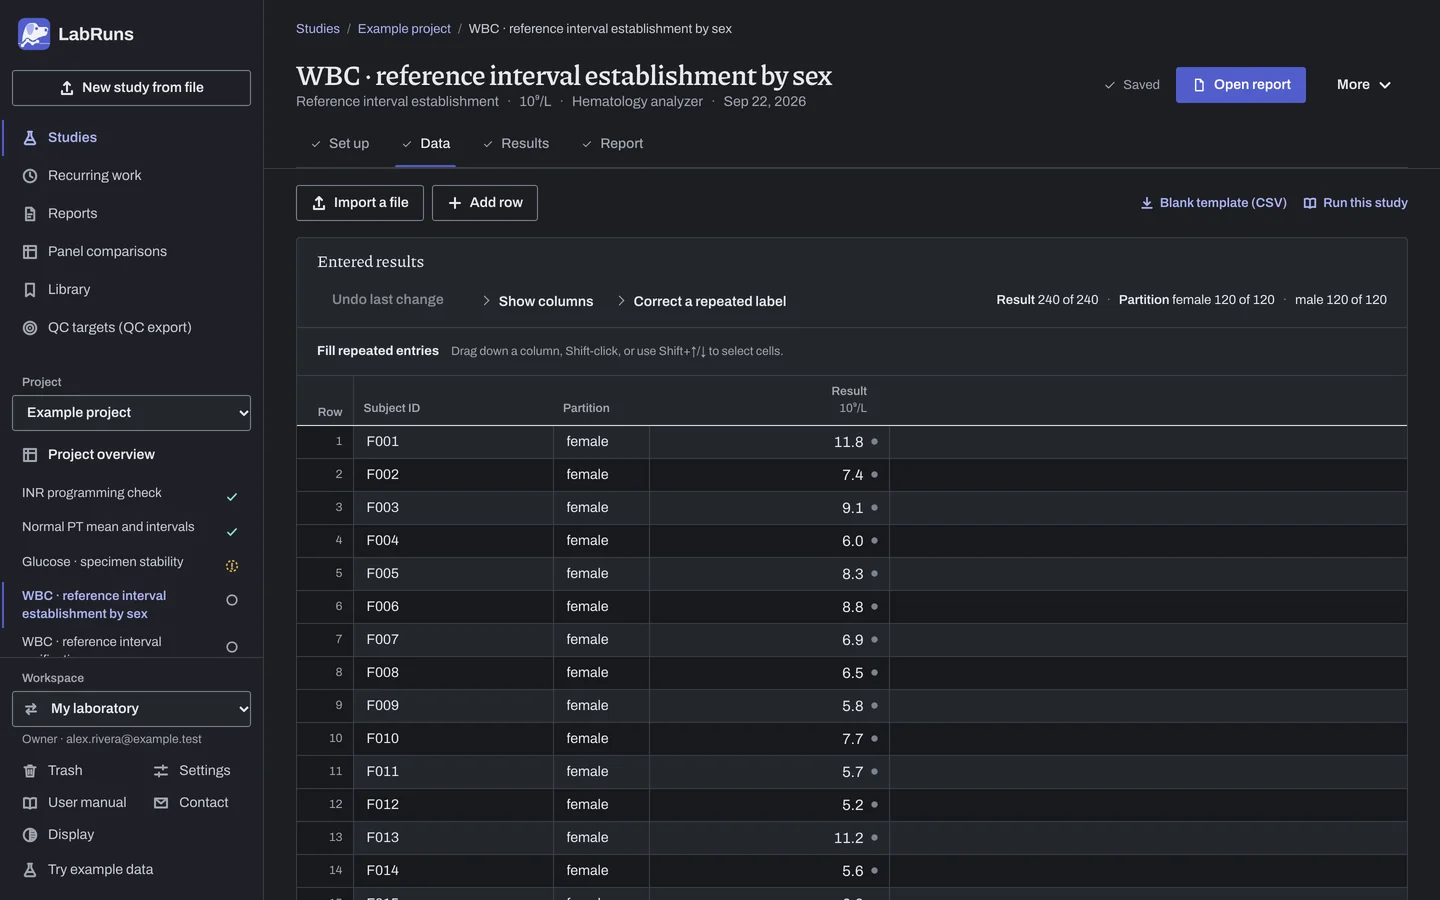Click the download icon beside Blank template
Image resolution: width=1440 pixels, height=900 pixels.
tap(1147, 203)
